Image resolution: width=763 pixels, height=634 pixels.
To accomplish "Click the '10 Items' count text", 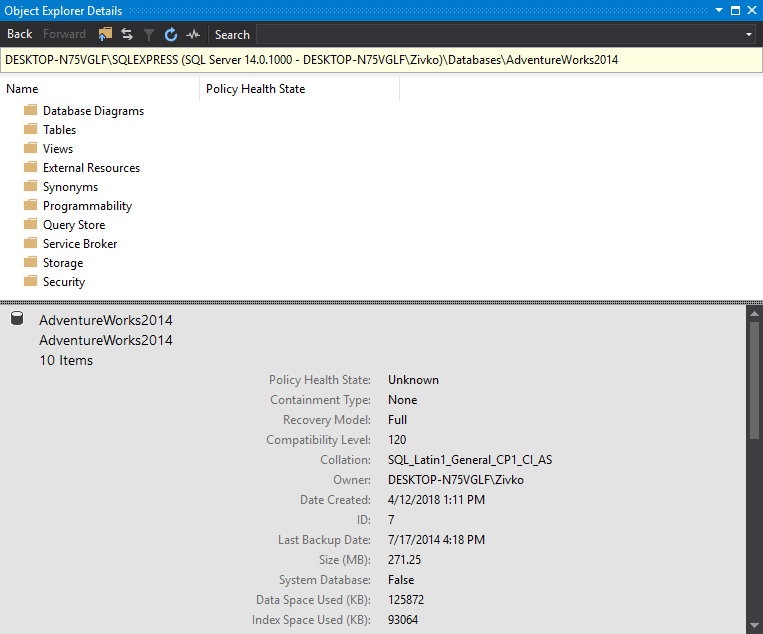I will click(x=66, y=361).
